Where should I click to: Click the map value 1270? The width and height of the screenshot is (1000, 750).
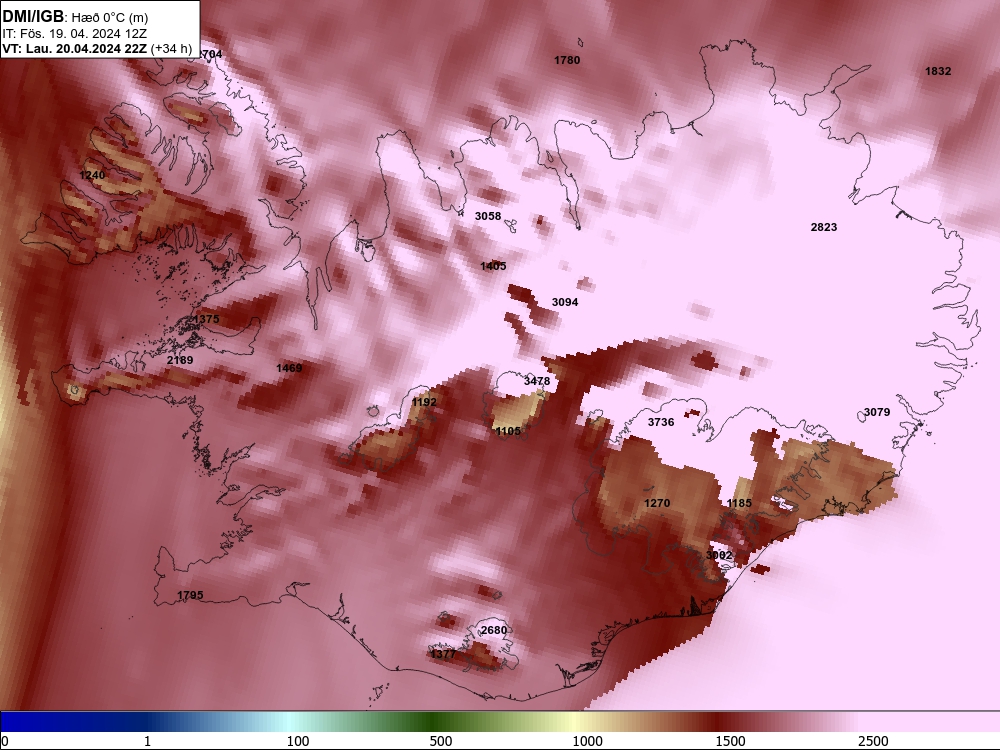coord(657,503)
